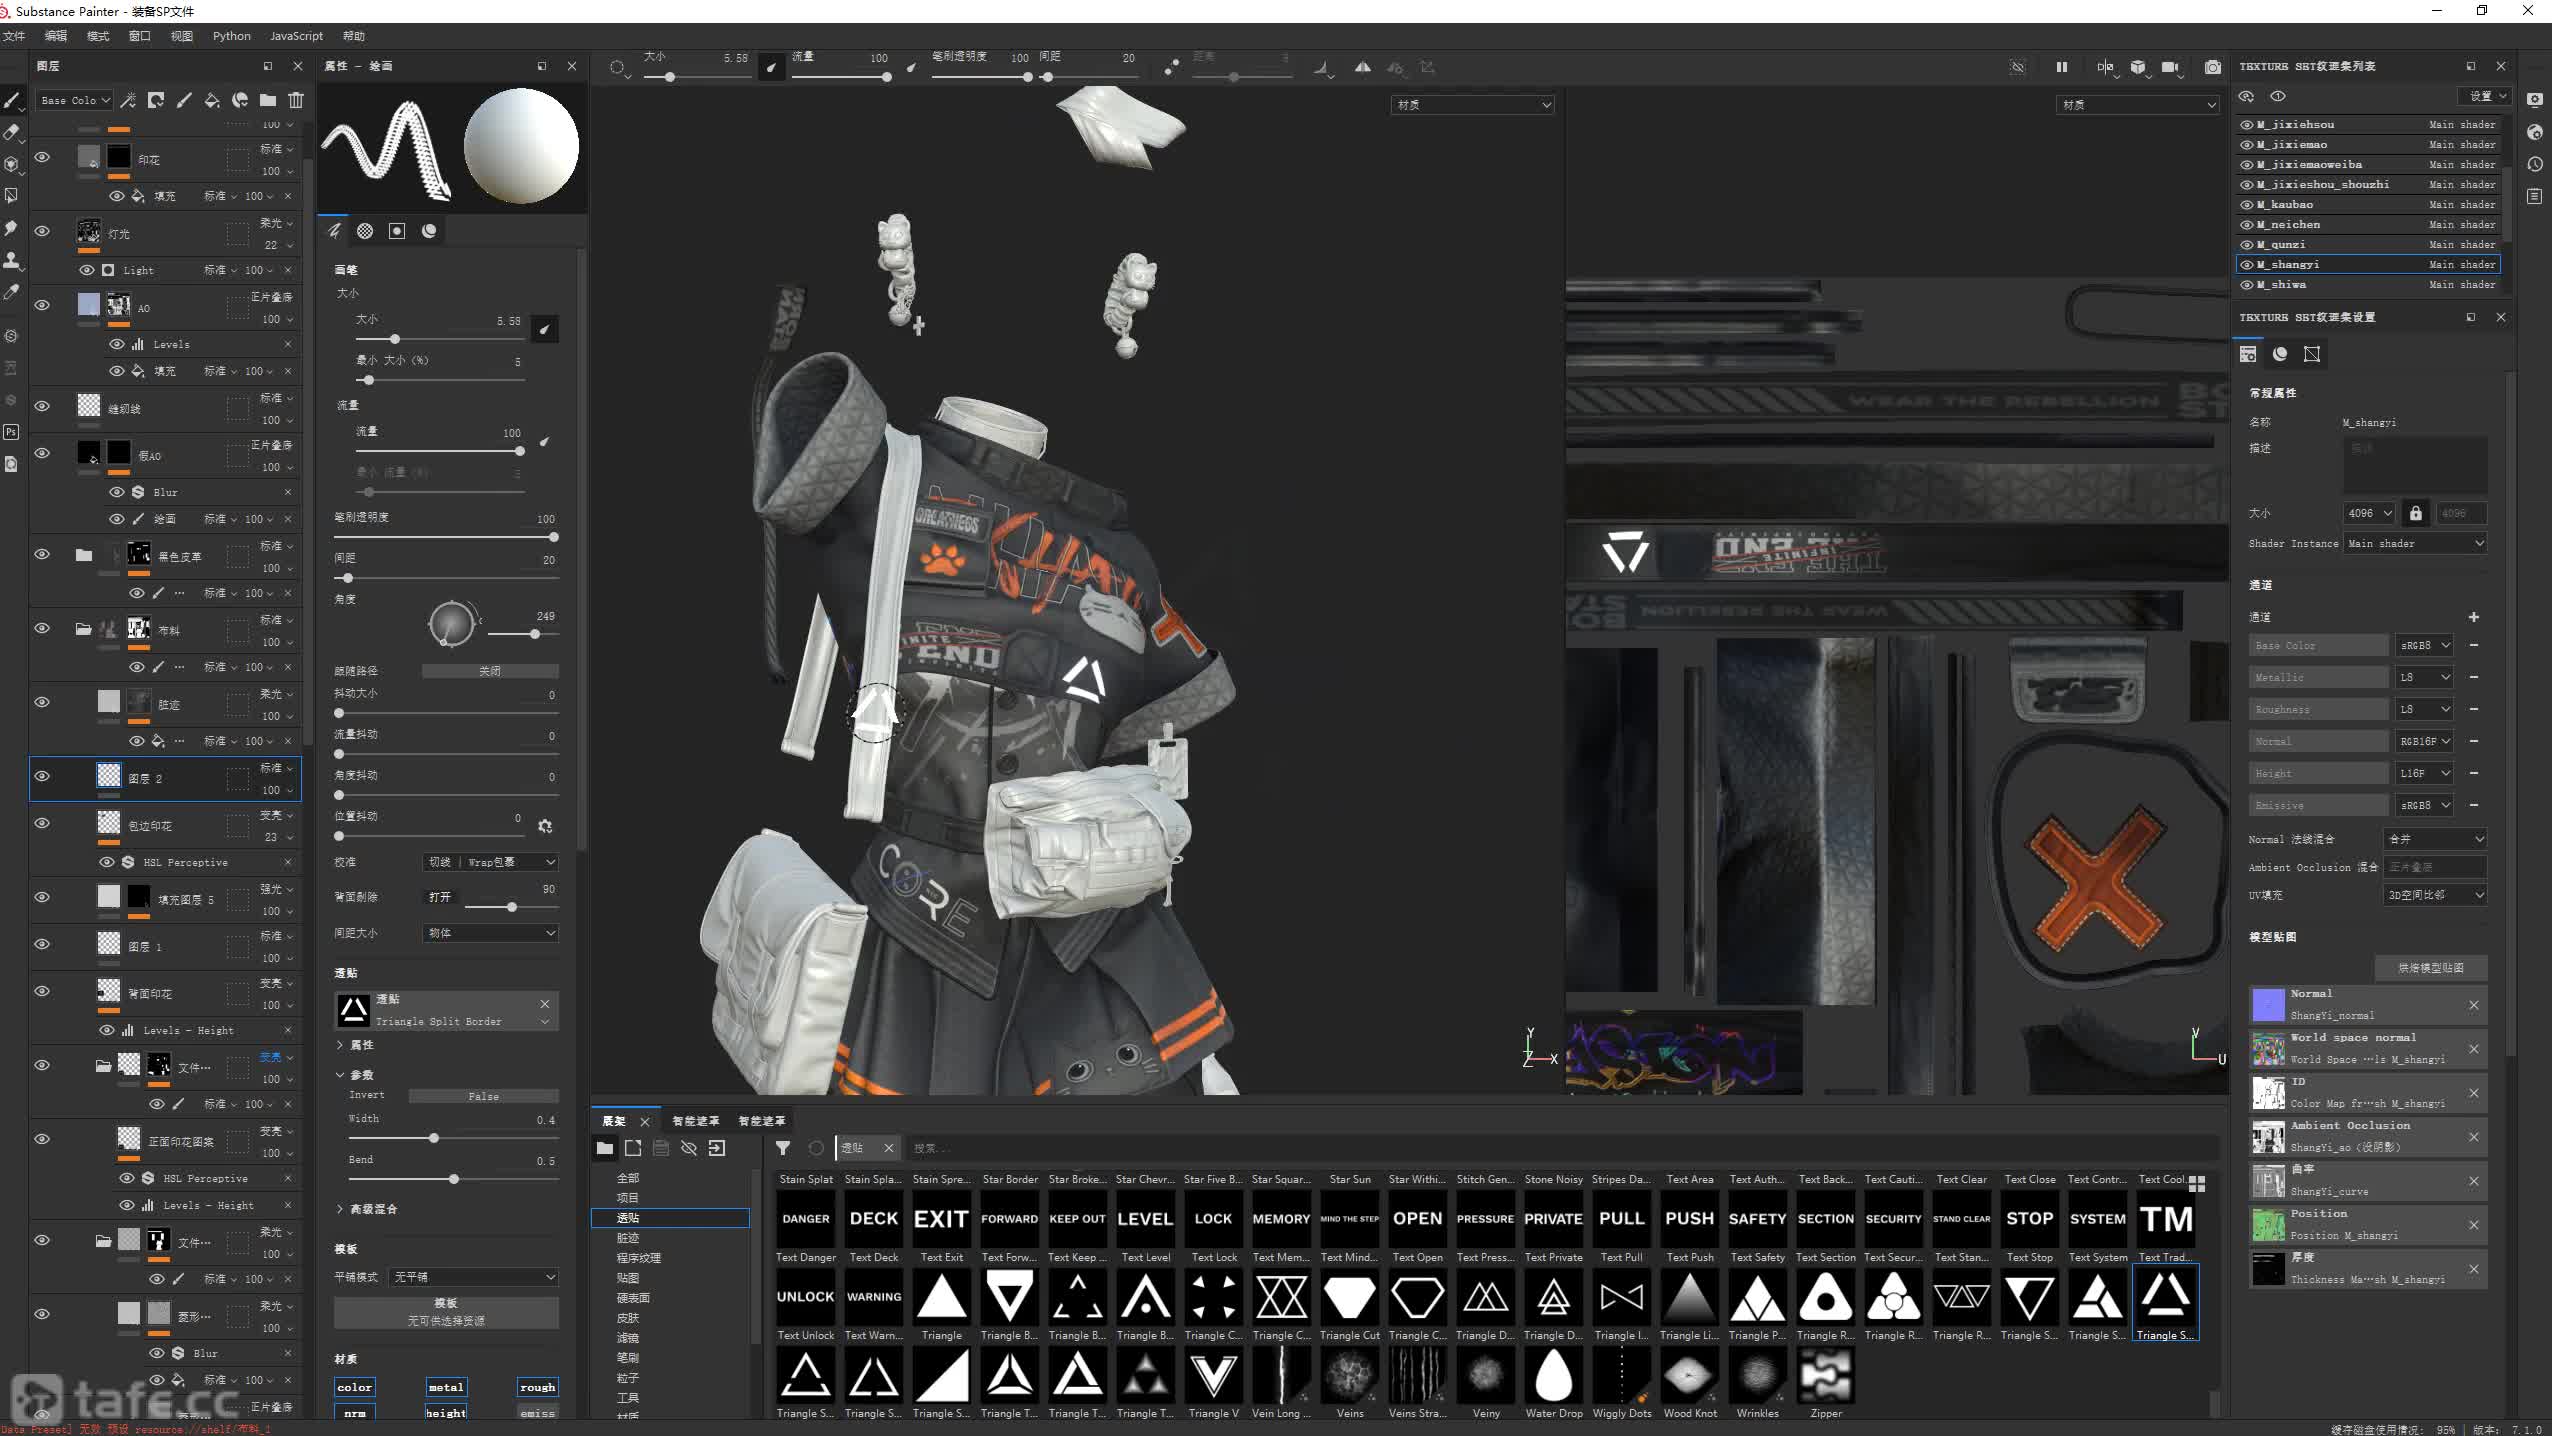
Task: Toggle the size lock icon next to 4096
Action: point(2415,513)
